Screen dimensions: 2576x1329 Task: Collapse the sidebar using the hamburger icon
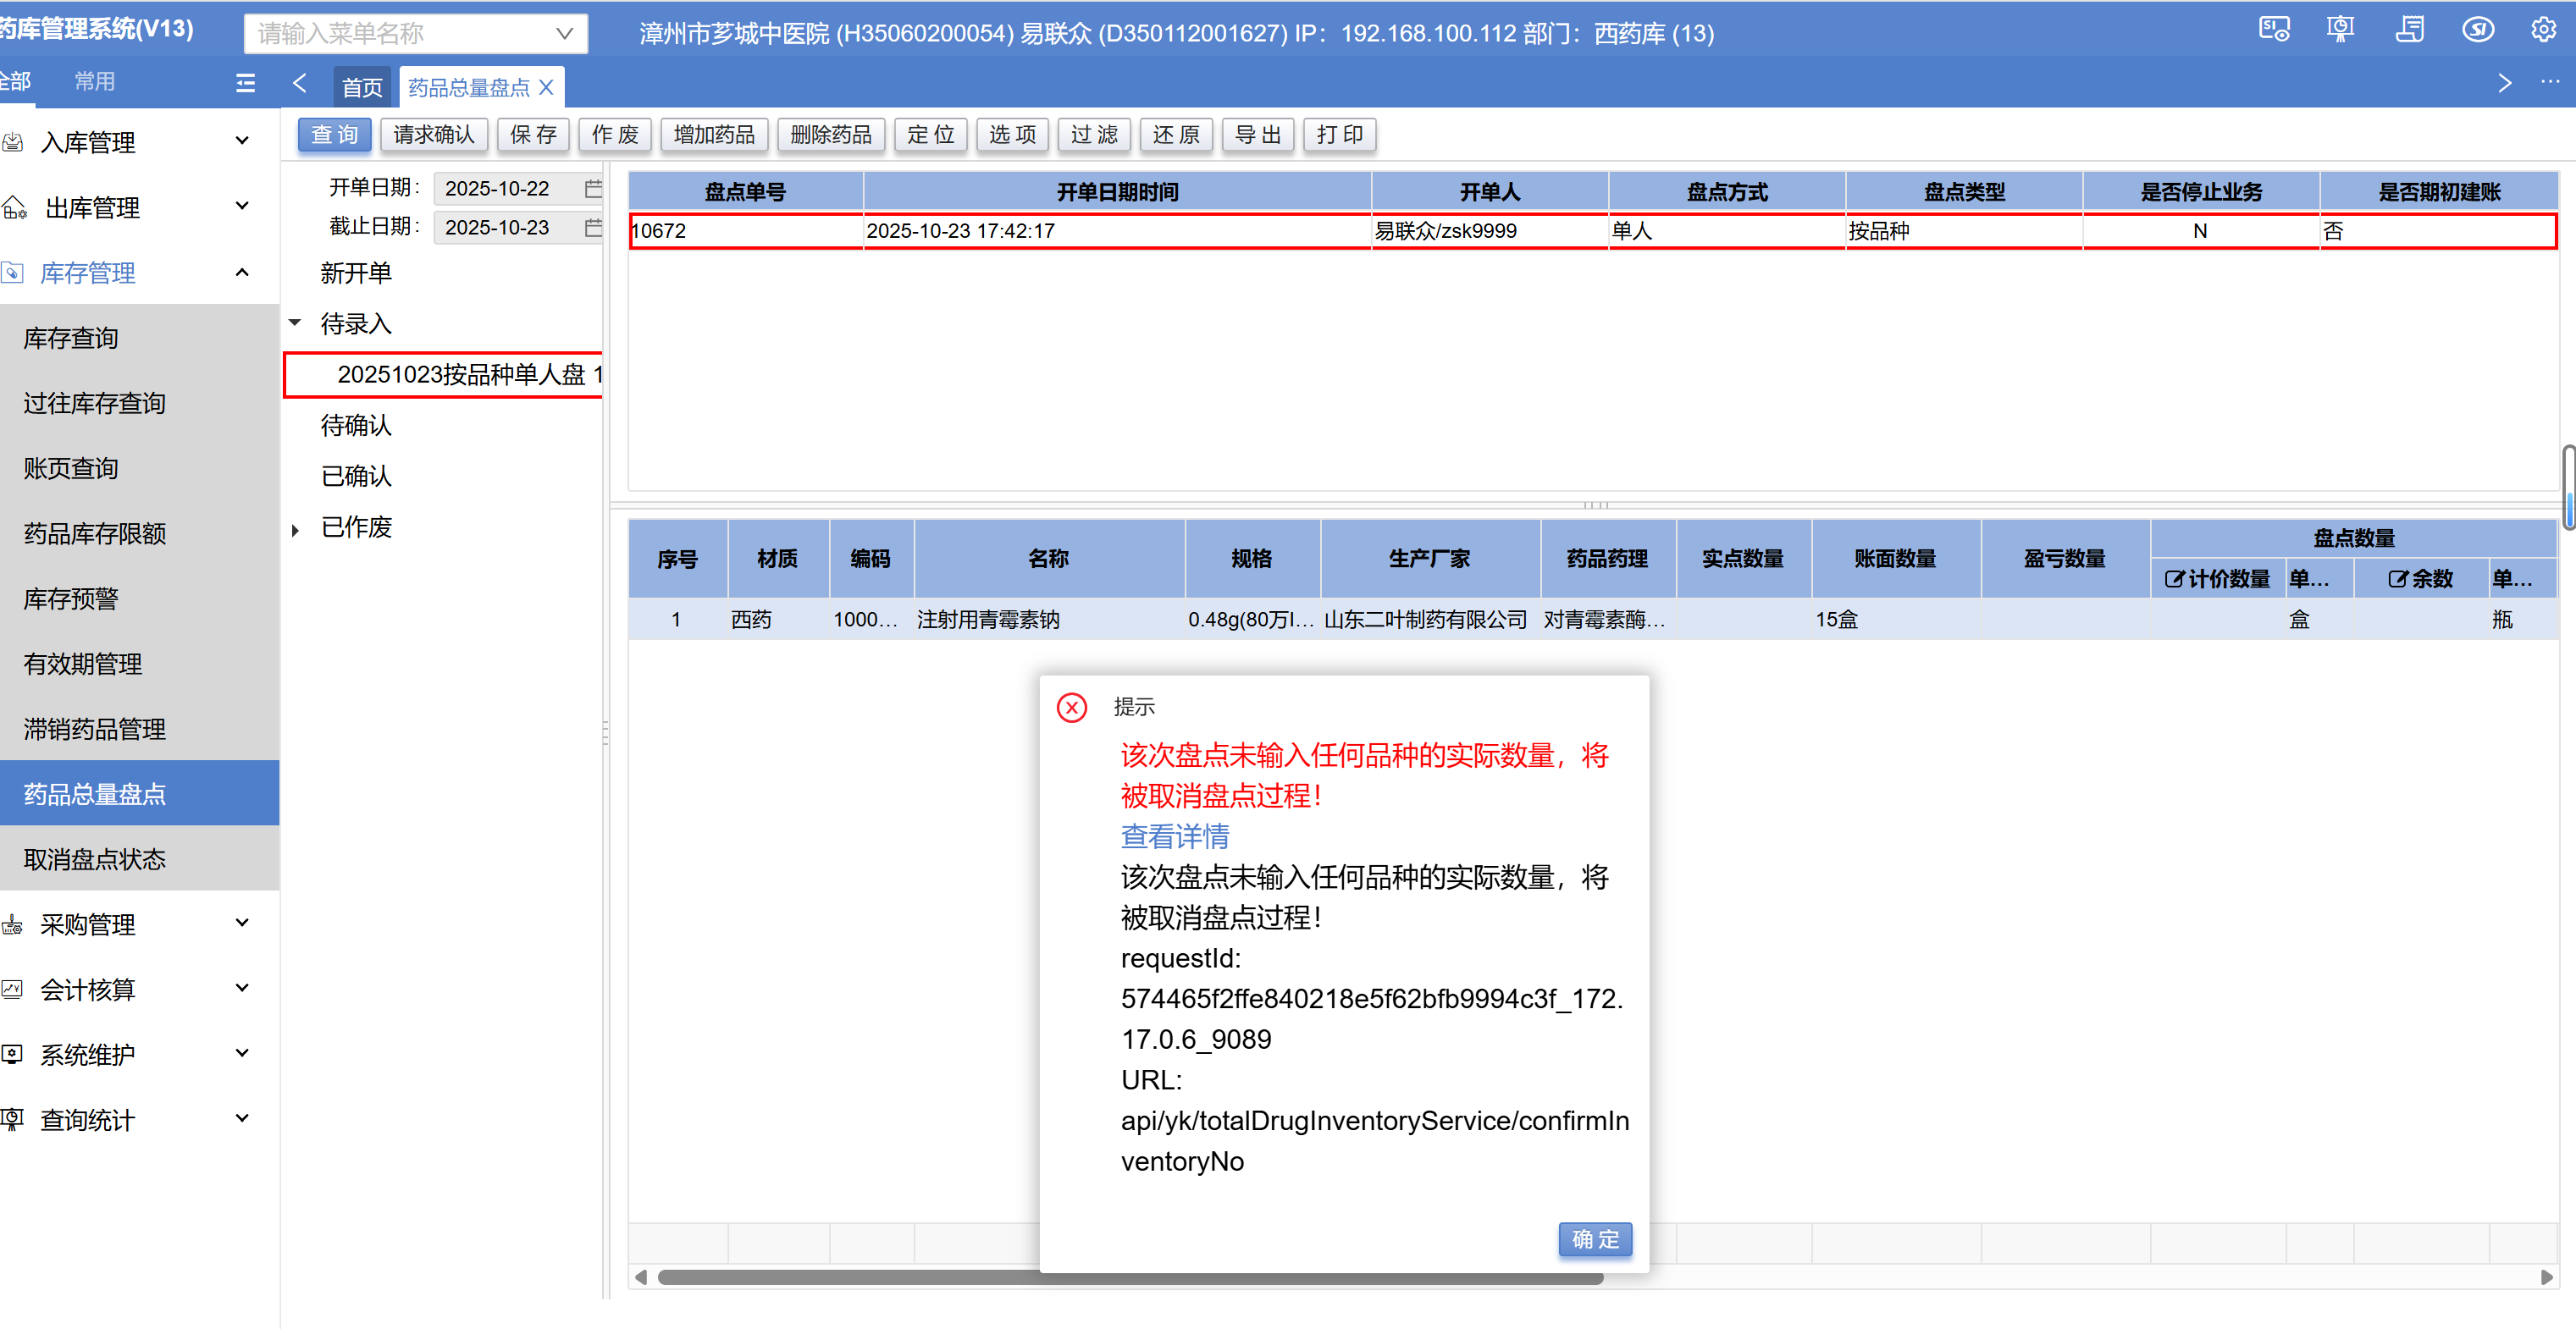pyautogui.click(x=245, y=83)
